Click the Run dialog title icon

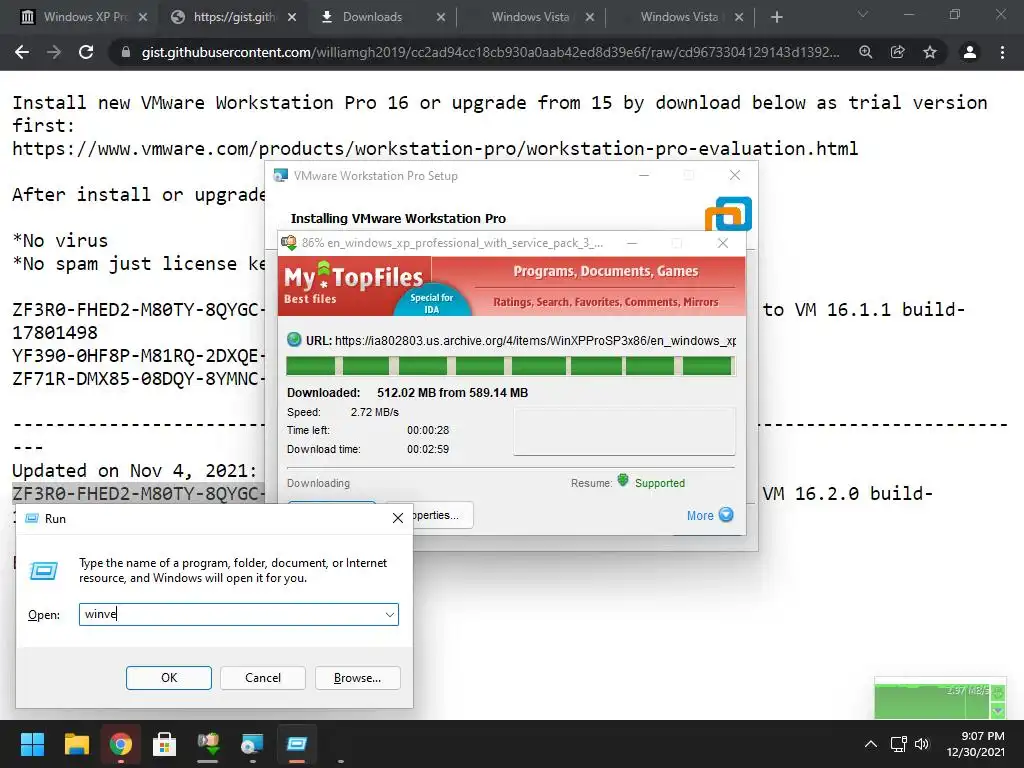click(x=31, y=519)
